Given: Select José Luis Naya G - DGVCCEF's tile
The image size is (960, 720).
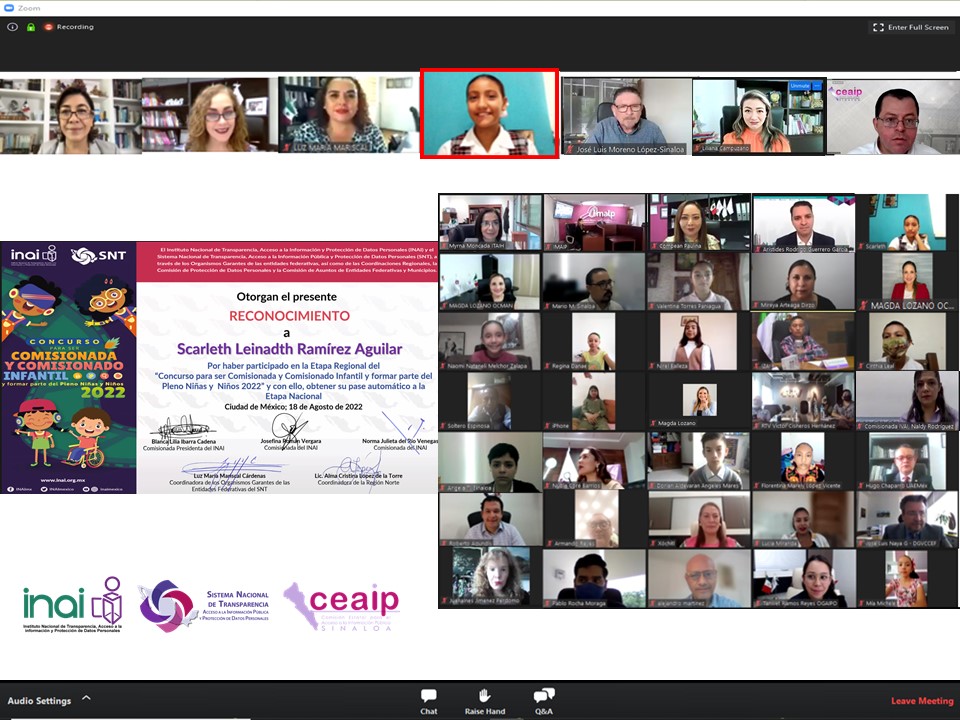Looking at the screenshot, I should tap(907, 520).
